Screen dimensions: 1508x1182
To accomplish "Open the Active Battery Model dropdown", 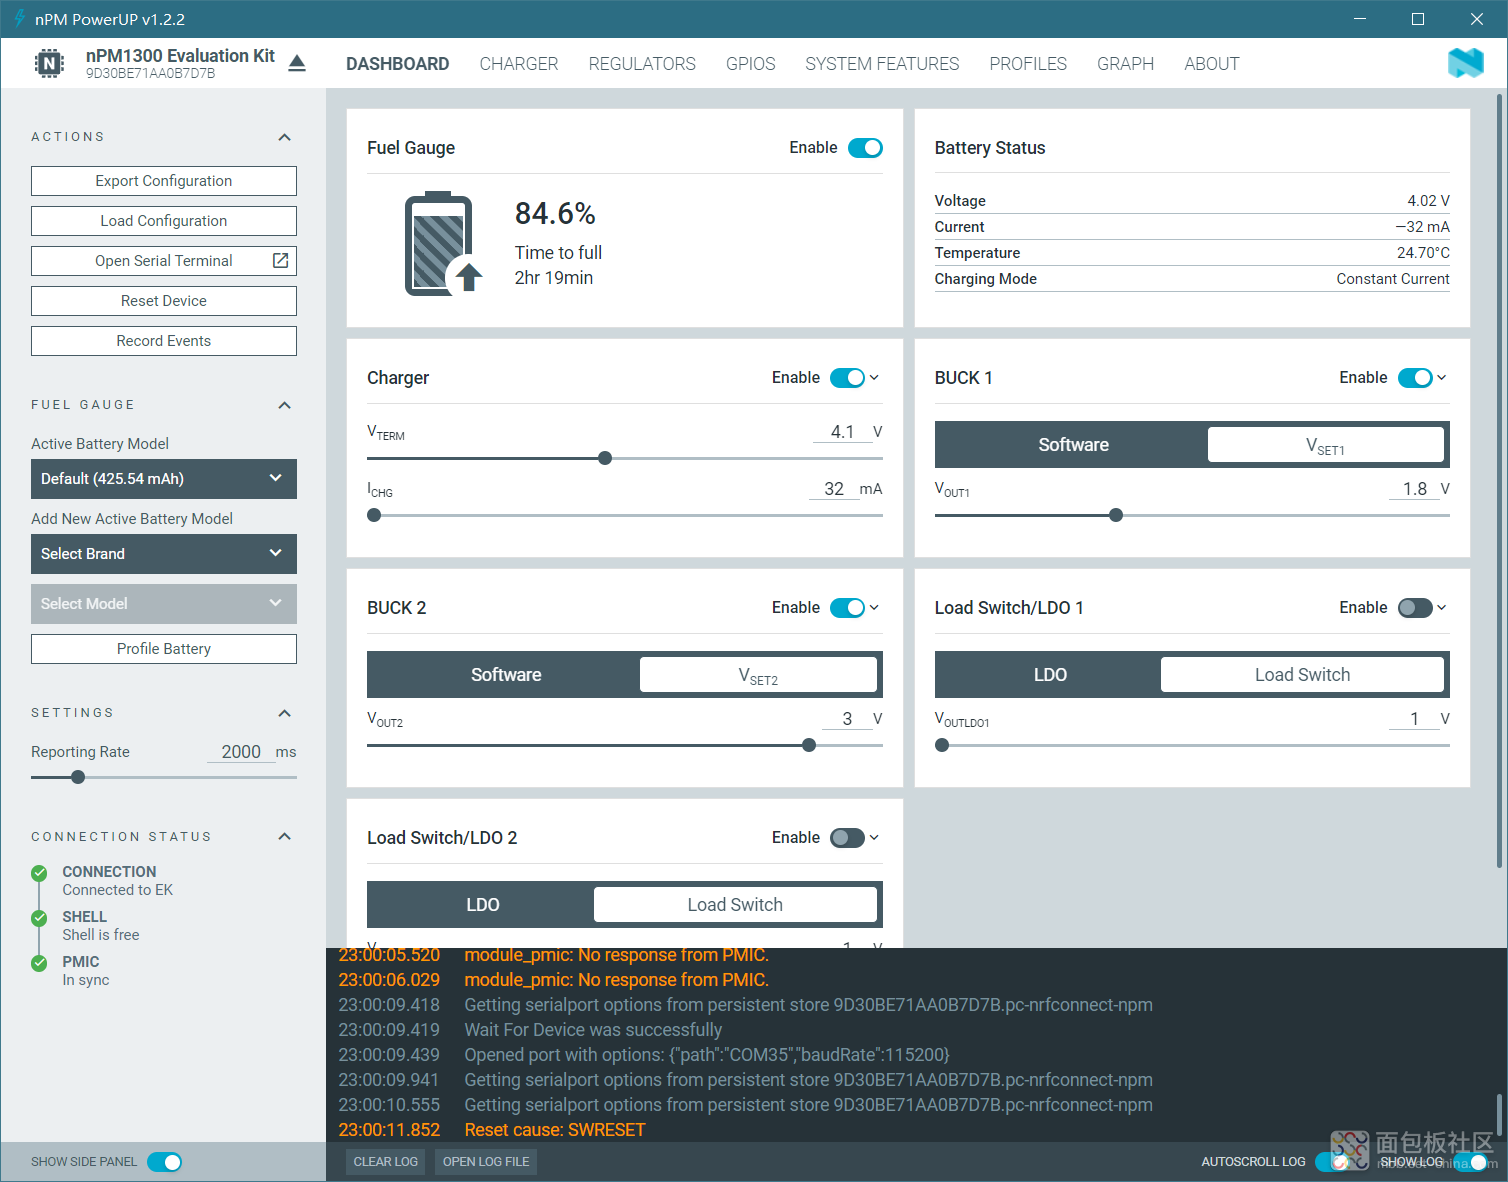I will 164,479.
